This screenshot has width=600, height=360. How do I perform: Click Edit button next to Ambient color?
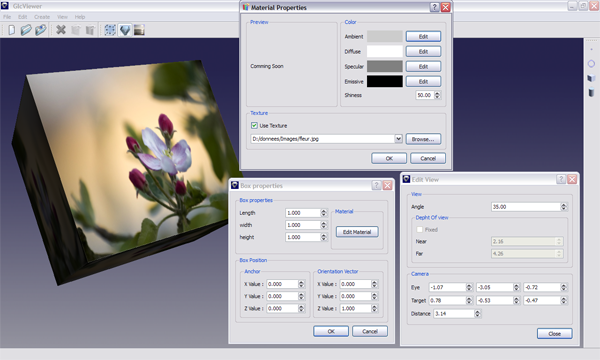coord(423,36)
